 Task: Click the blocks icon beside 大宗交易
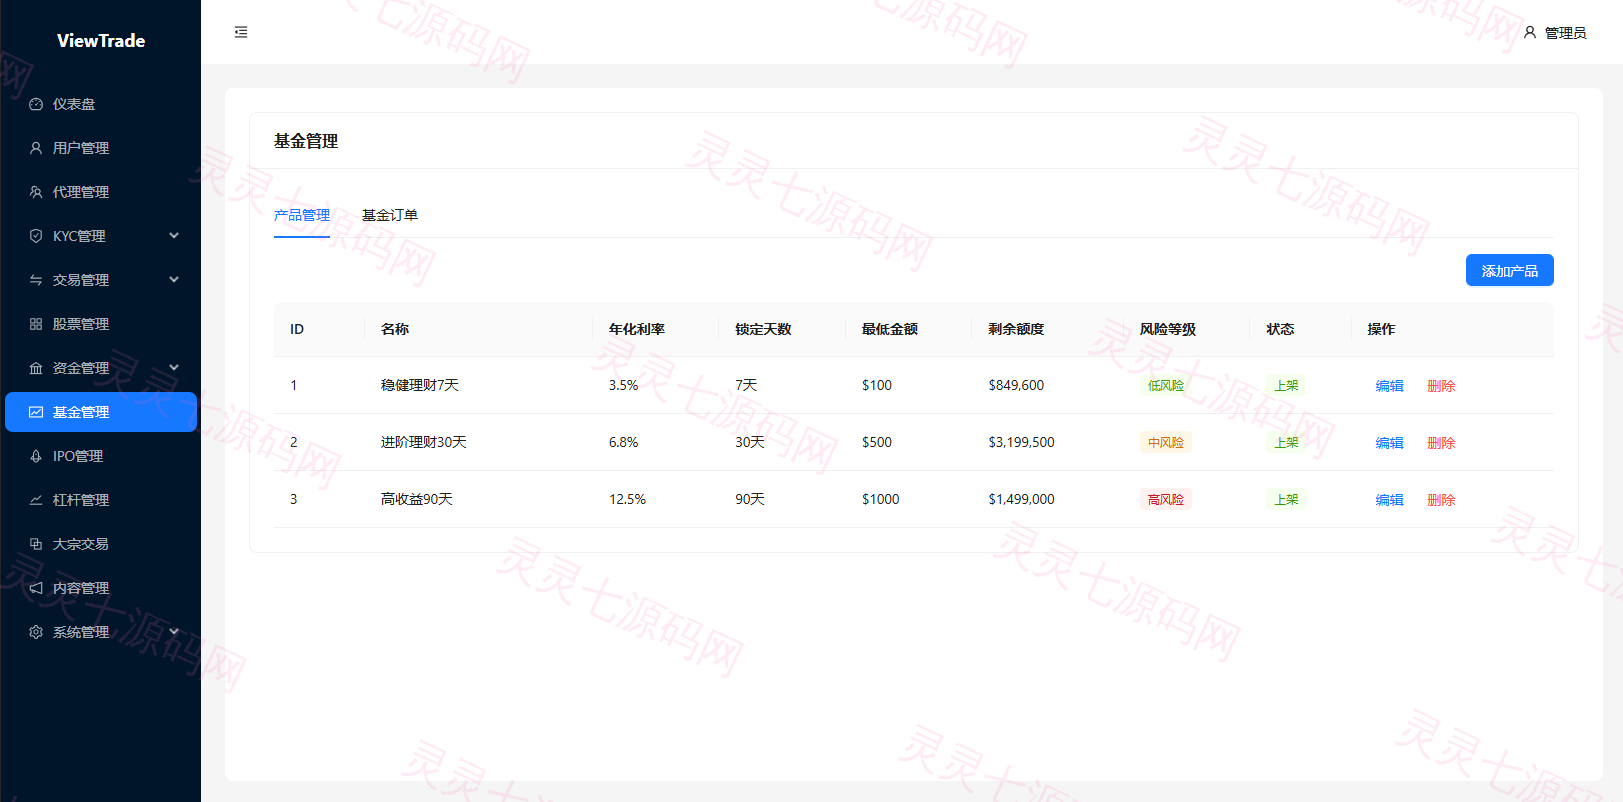tap(36, 544)
